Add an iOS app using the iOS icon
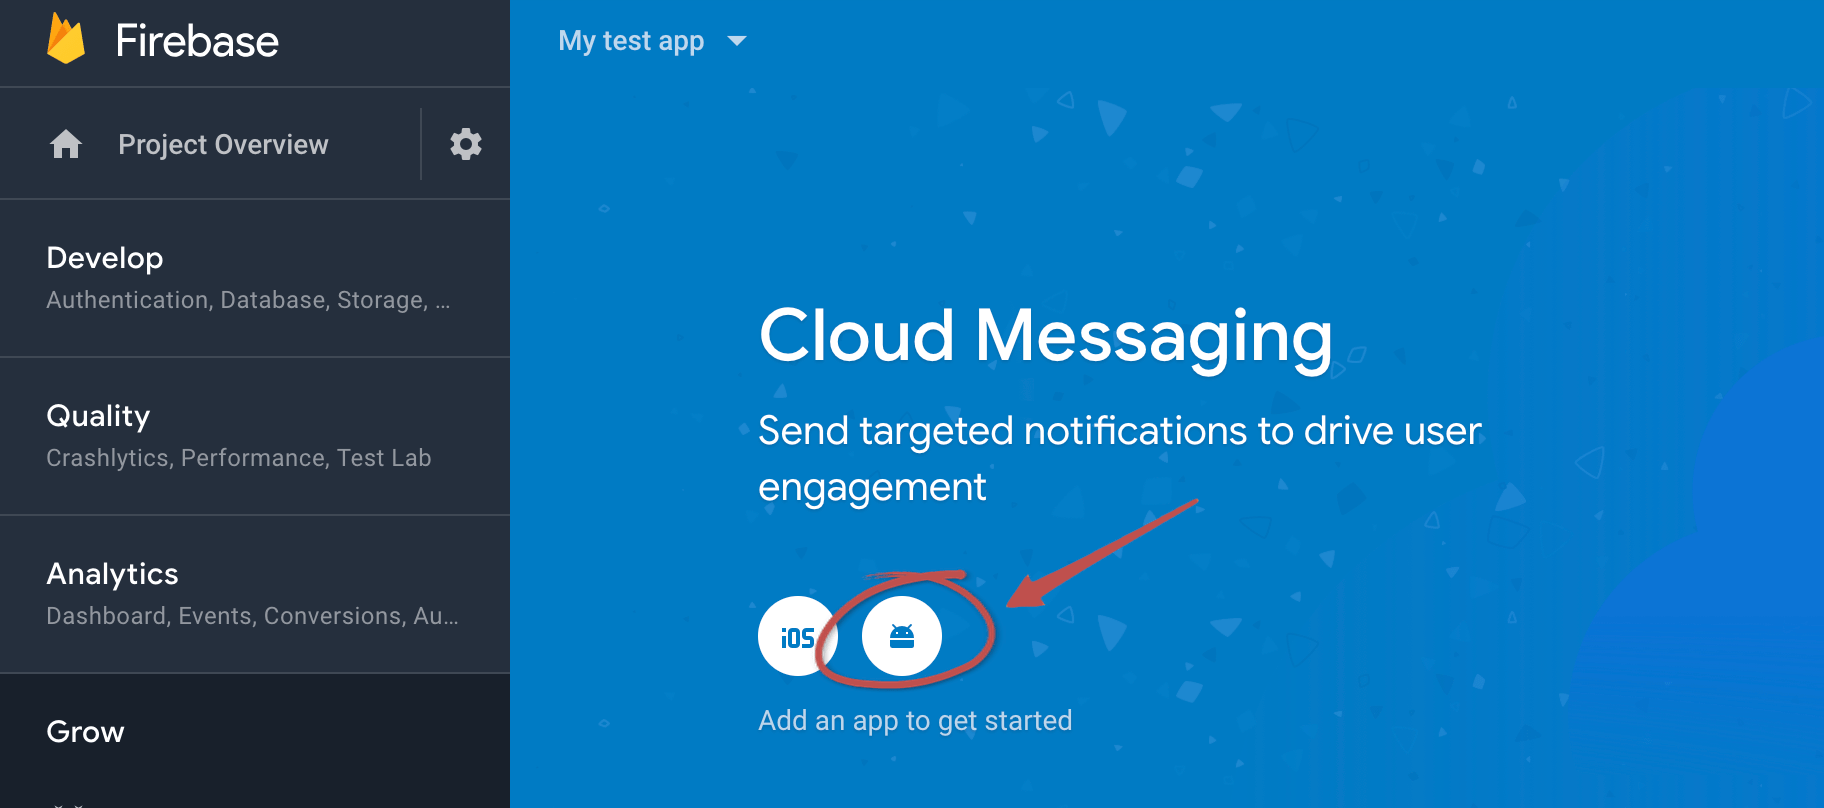Viewport: 1824px width, 808px height. point(797,636)
